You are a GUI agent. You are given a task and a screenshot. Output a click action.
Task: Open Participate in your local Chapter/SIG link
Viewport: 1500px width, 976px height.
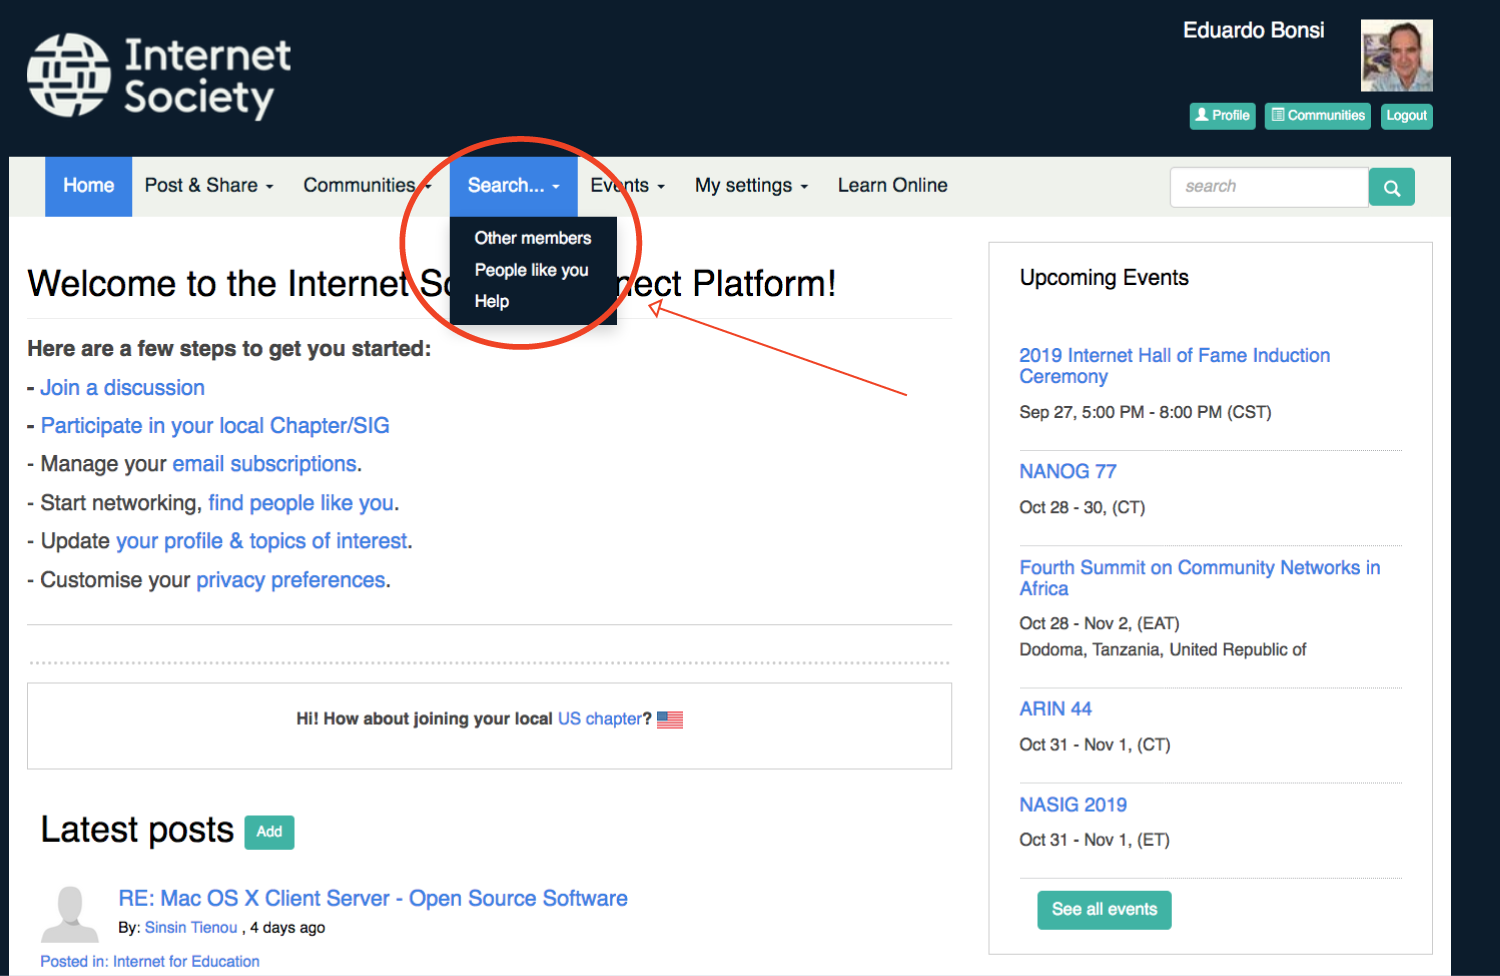[x=215, y=426]
